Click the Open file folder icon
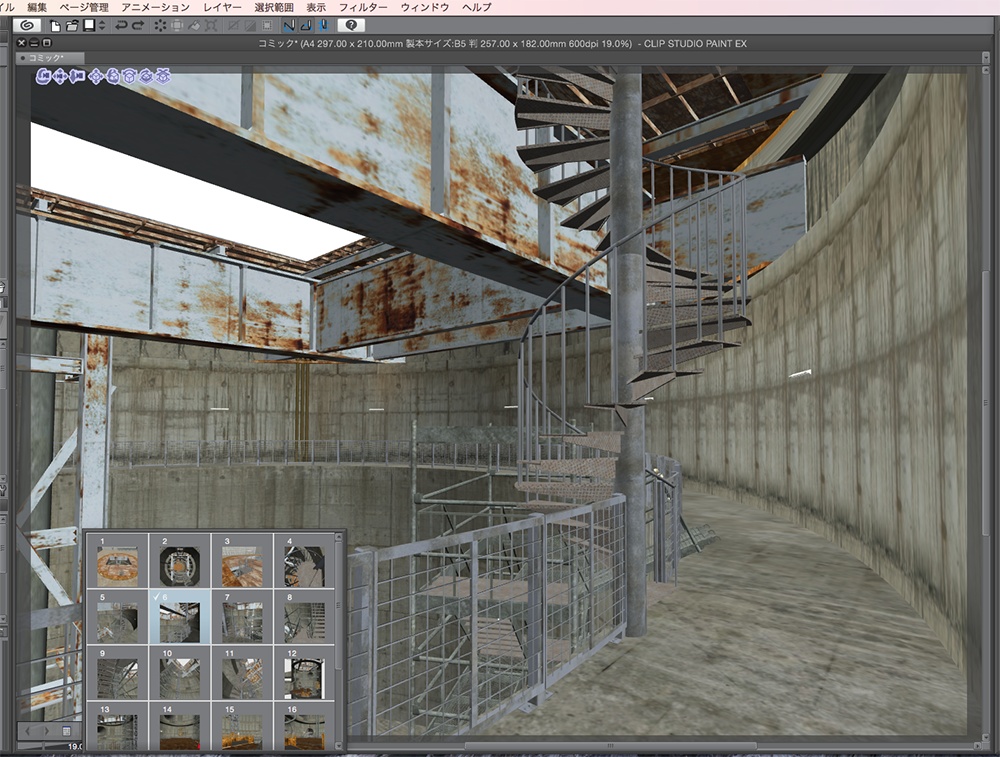Viewport: 1000px width, 757px height. coord(72,26)
